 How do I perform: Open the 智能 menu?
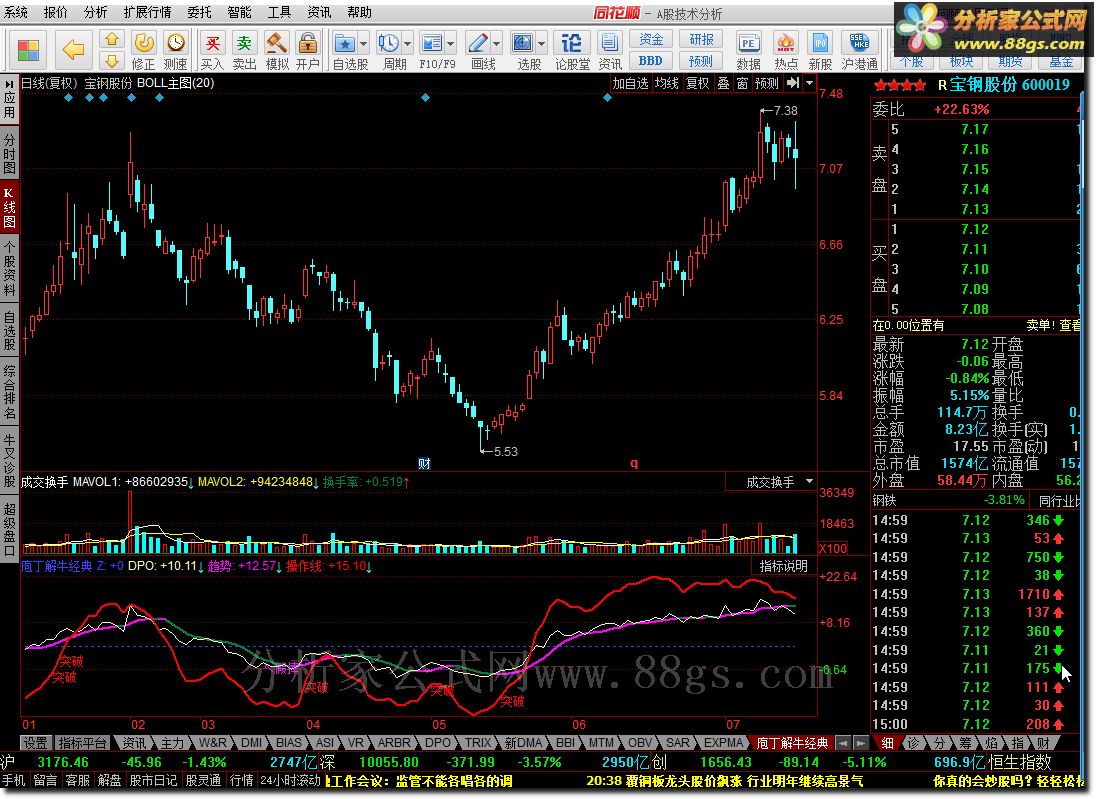[x=240, y=12]
